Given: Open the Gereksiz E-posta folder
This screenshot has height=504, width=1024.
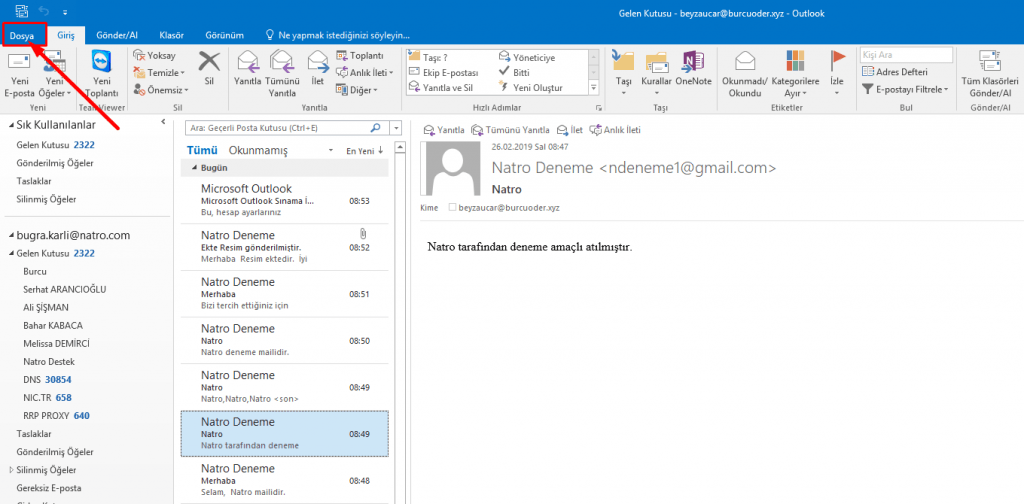Looking at the screenshot, I should 49,488.
